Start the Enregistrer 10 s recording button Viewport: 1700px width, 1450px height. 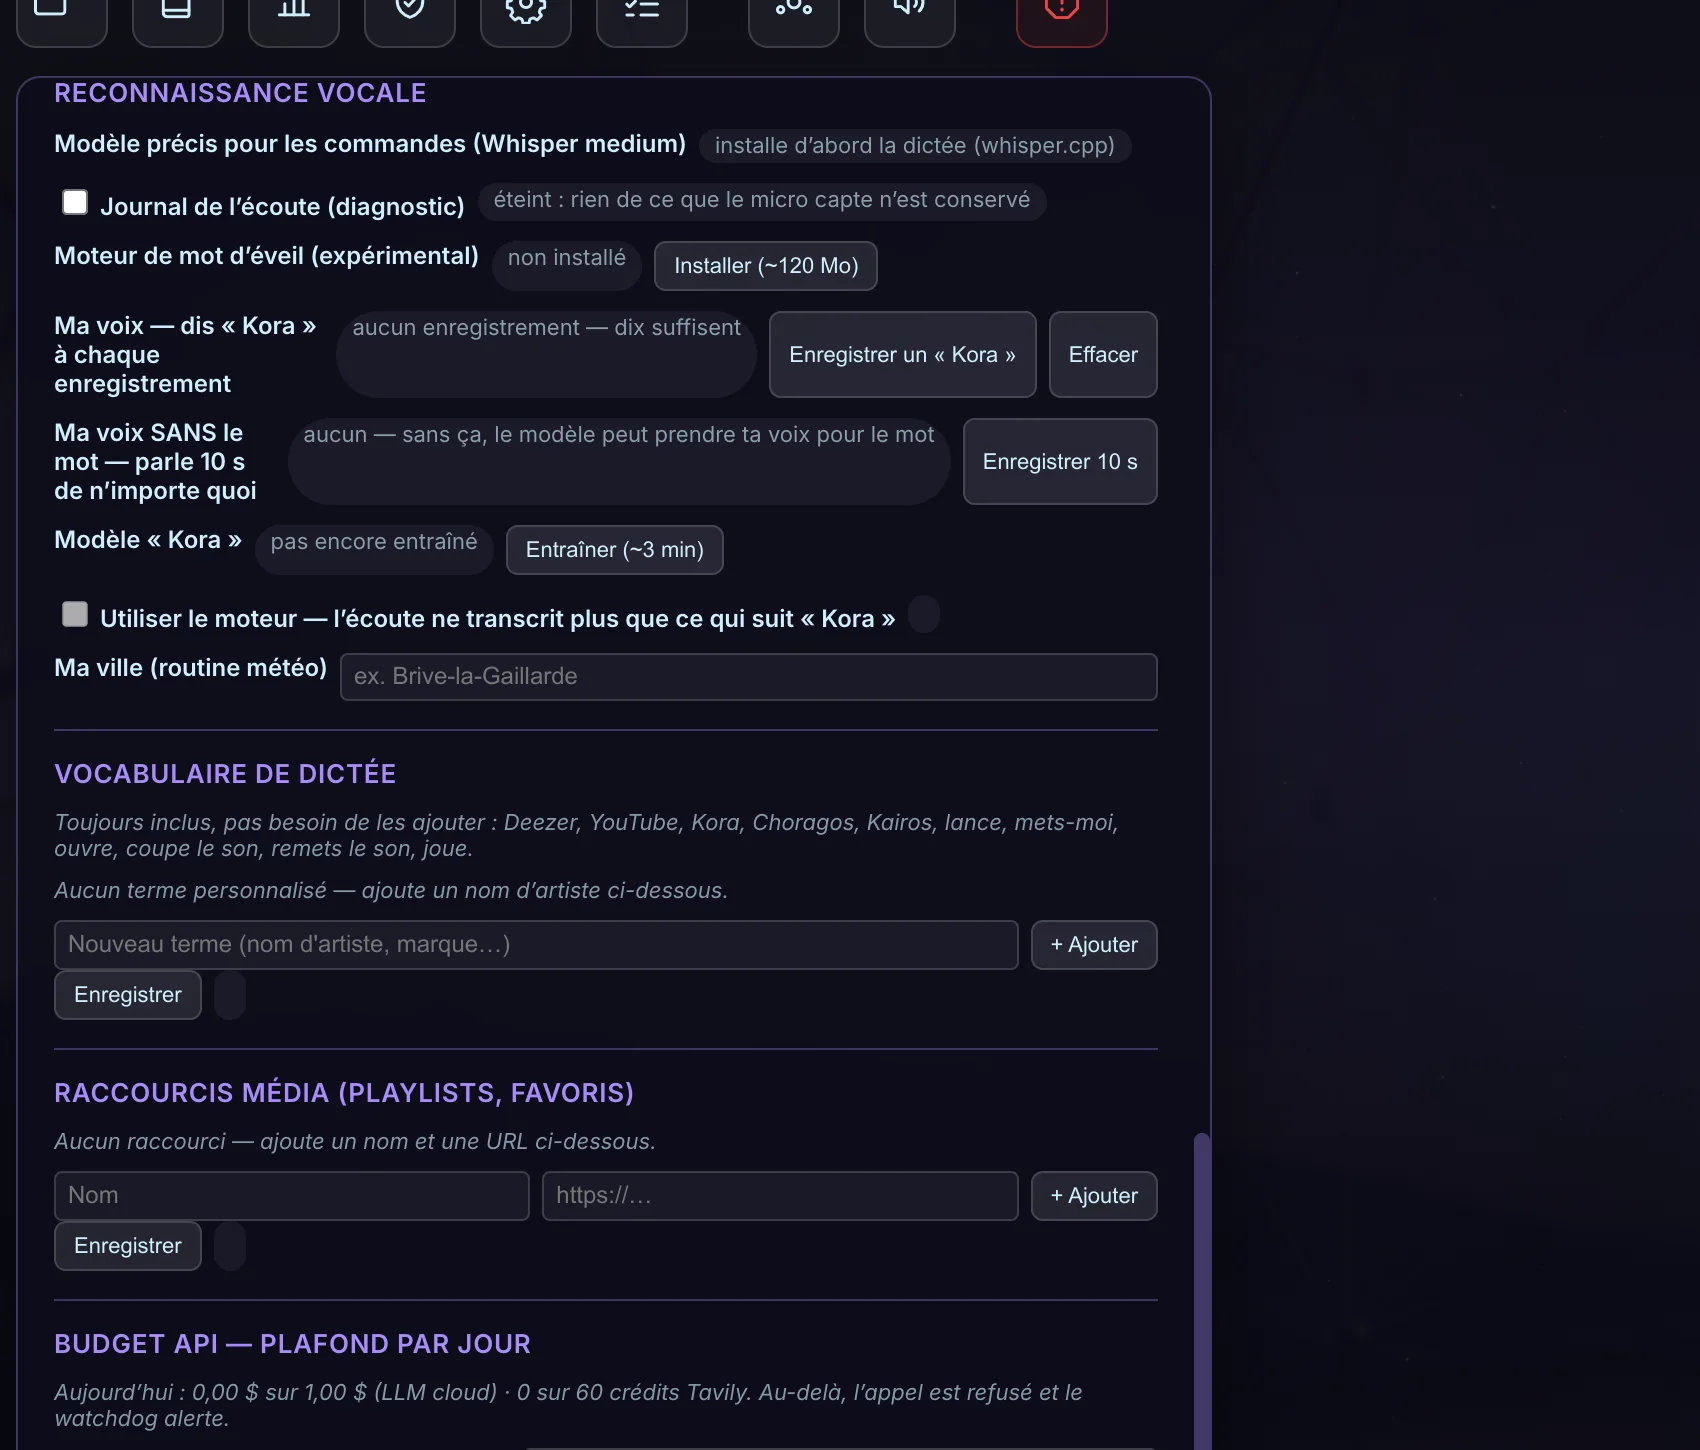pyautogui.click(x=1060, y=461)
